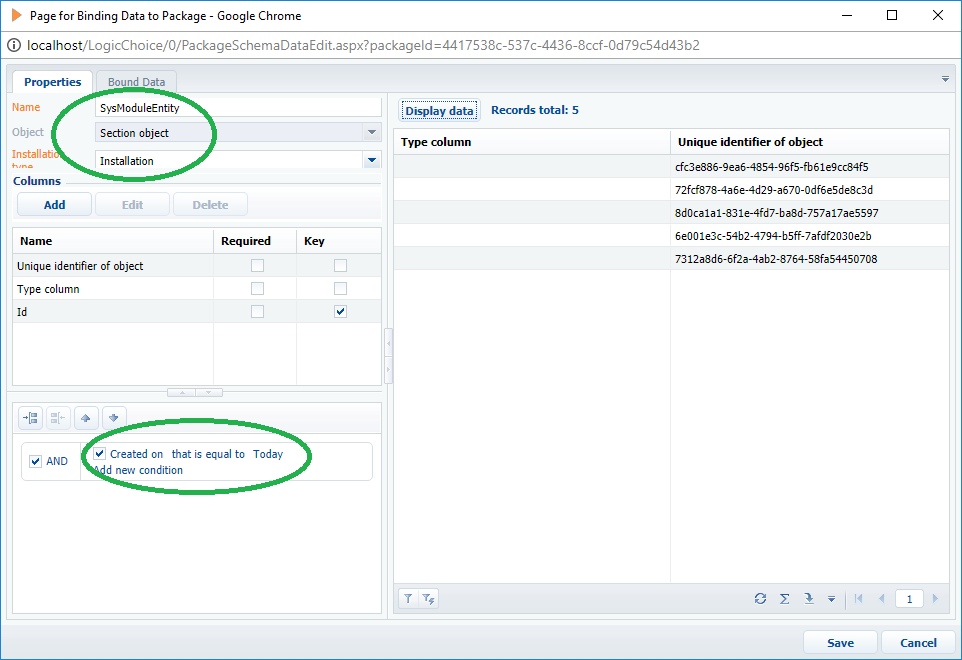Image resolution: width=962 pixels, height=660 pixels.
Task: Click the export/download icon in the grid footer
Action: click(809, 598)
